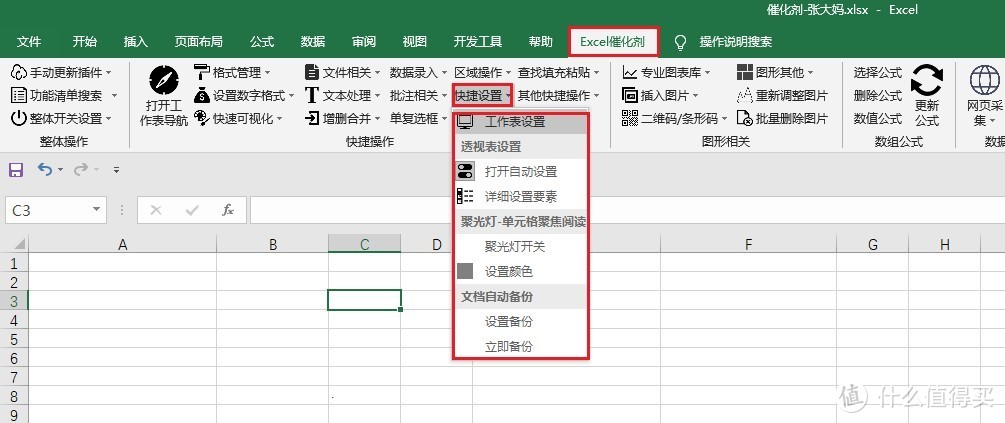Click the 插入图片 picture icon
The height and width of the screenshot is (423, 1005).
(x=629, y=95)
